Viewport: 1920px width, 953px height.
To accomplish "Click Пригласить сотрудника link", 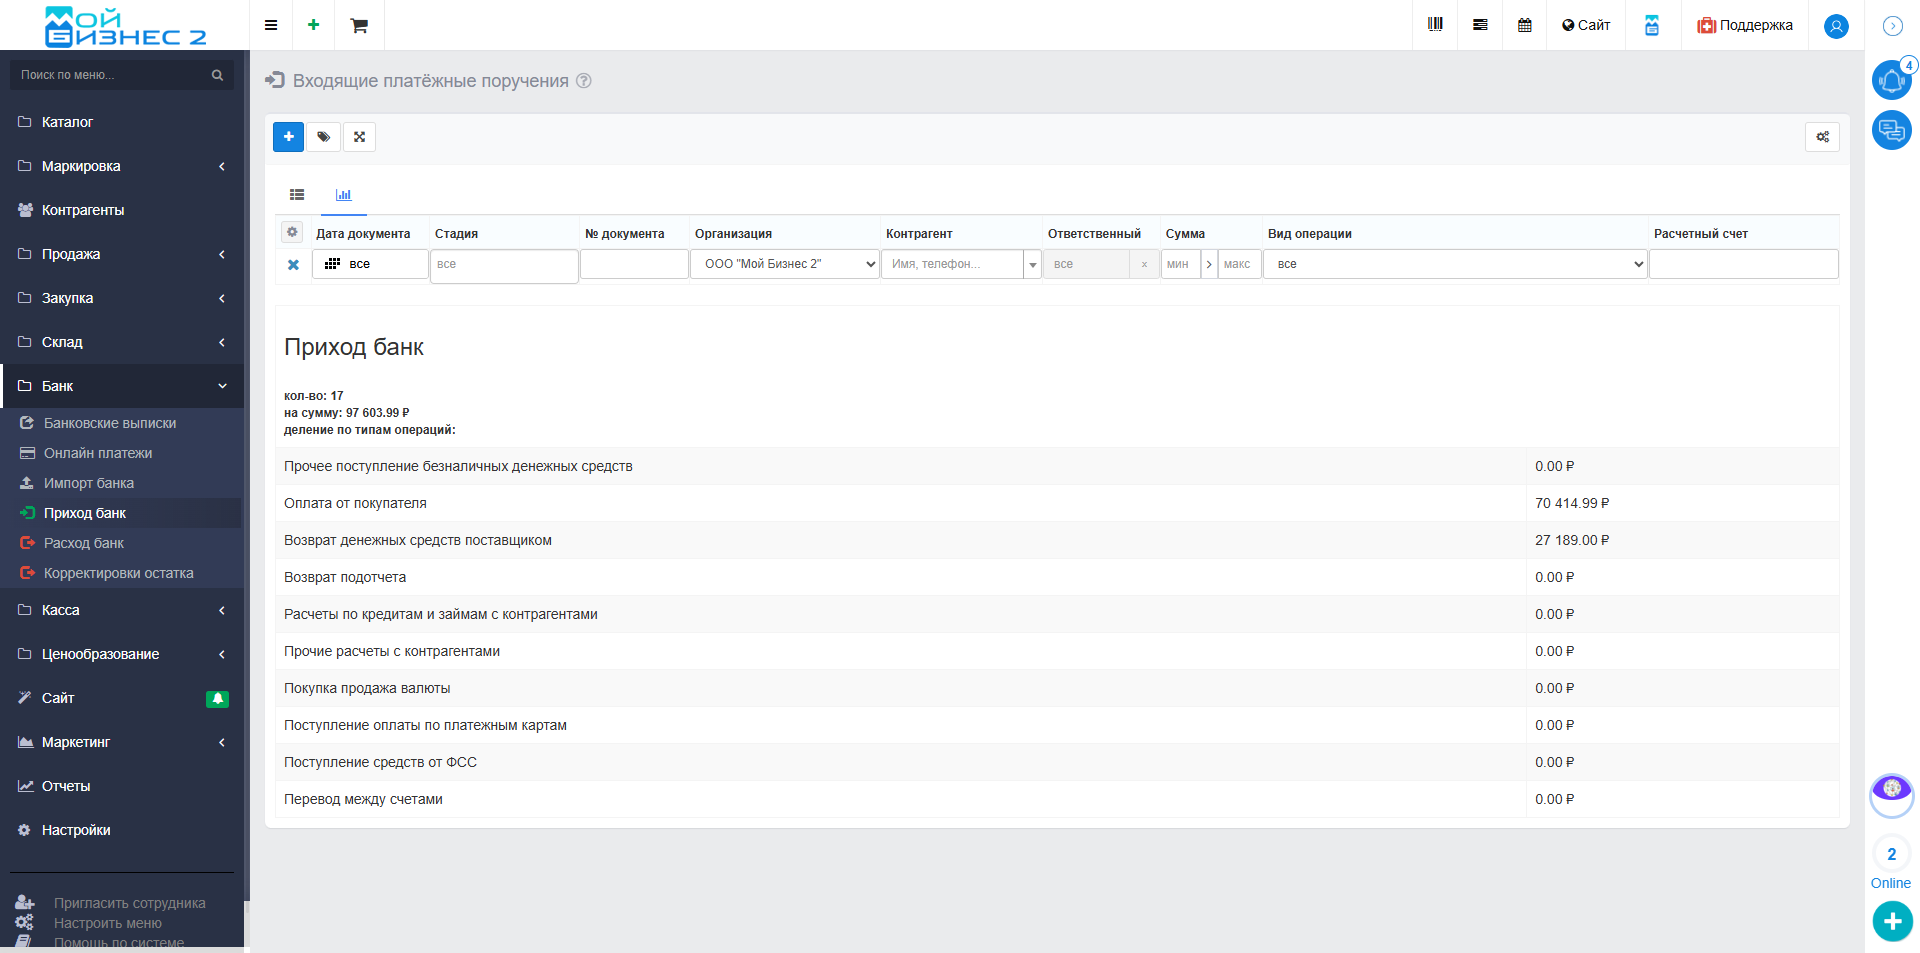I will point(130,903).
